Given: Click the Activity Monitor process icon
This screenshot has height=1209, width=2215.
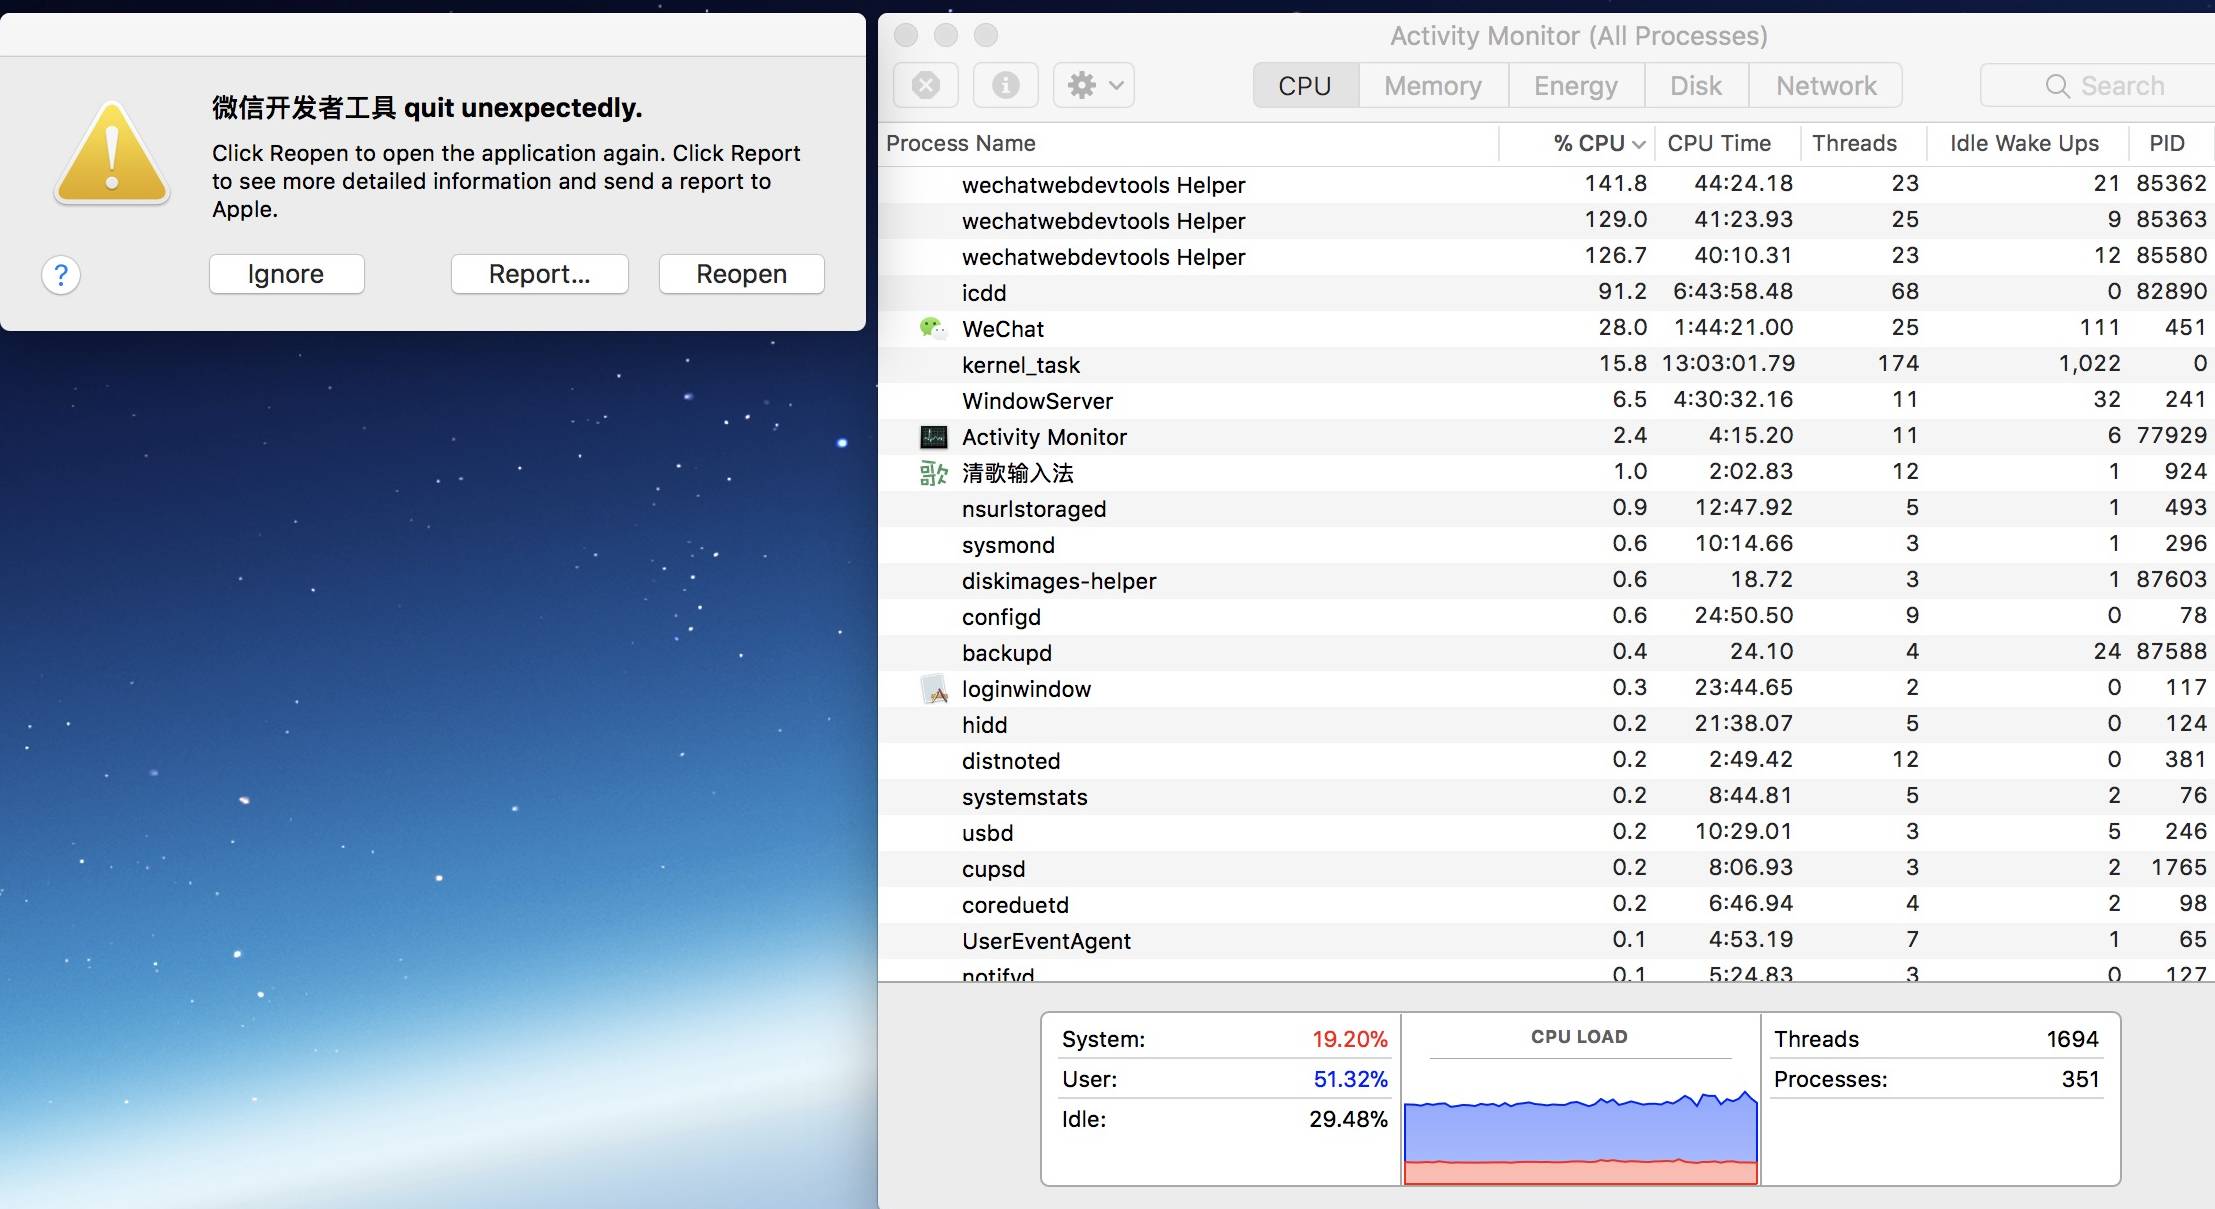Looking at the screenshot, I should [933, 437].
